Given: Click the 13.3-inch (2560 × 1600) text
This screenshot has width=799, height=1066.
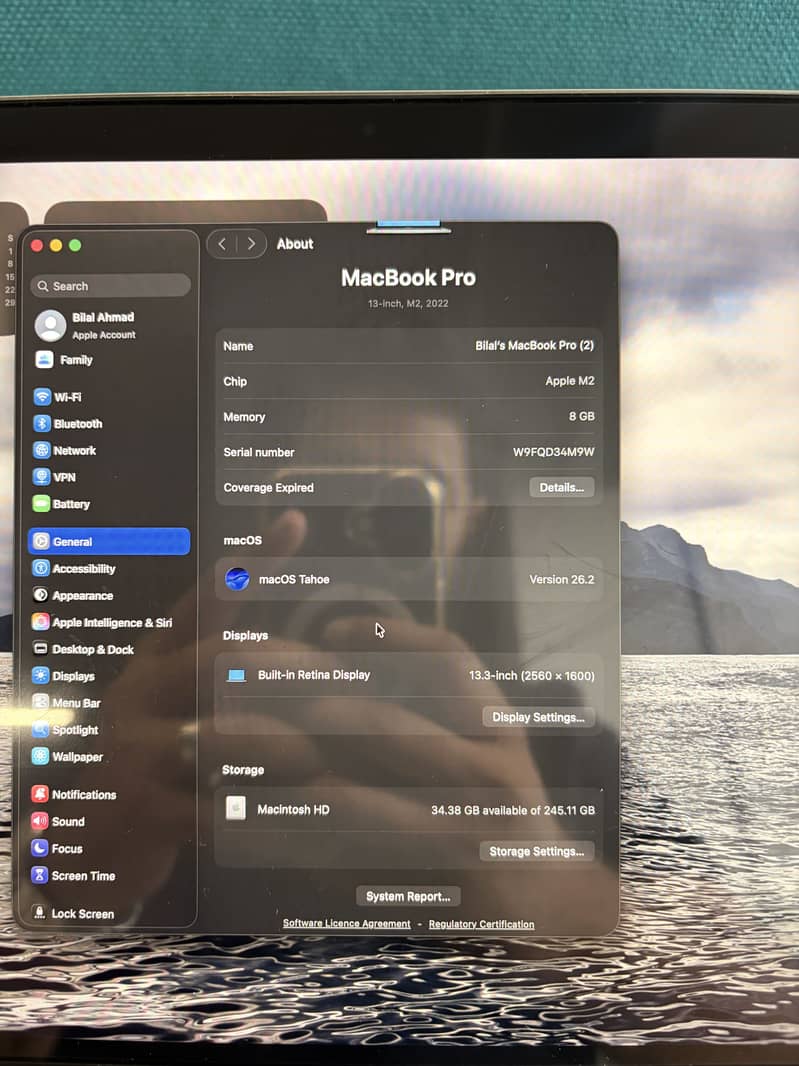Looking at the screenshot, I should pos(532,676).
